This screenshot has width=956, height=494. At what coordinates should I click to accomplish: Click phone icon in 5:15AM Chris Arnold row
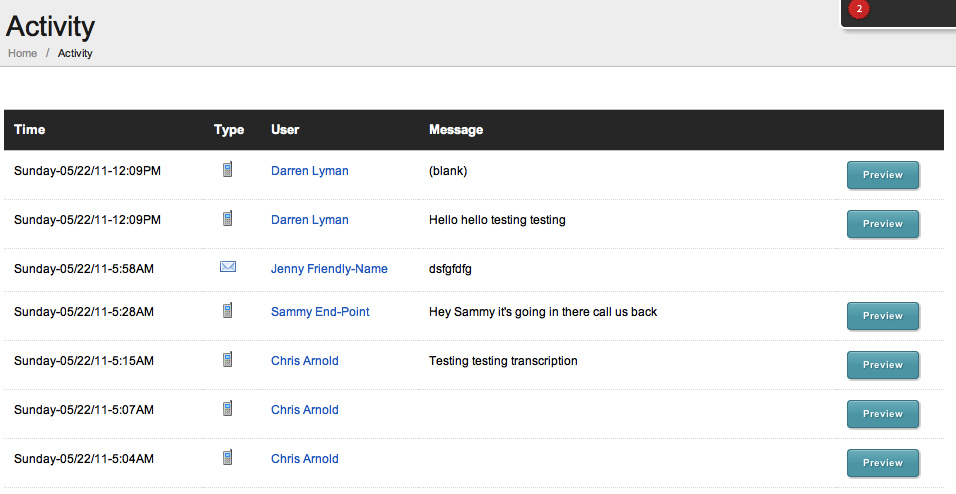pos(227,359)
